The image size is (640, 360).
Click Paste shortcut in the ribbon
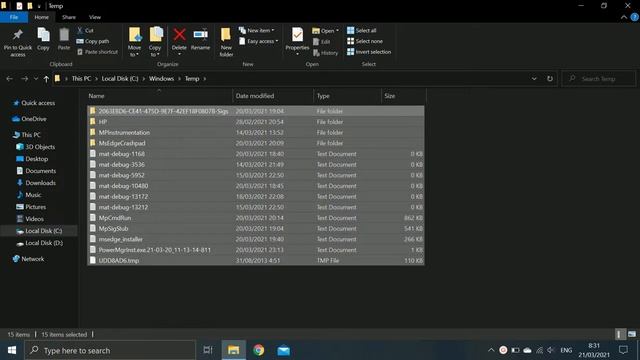click(98, 52)
